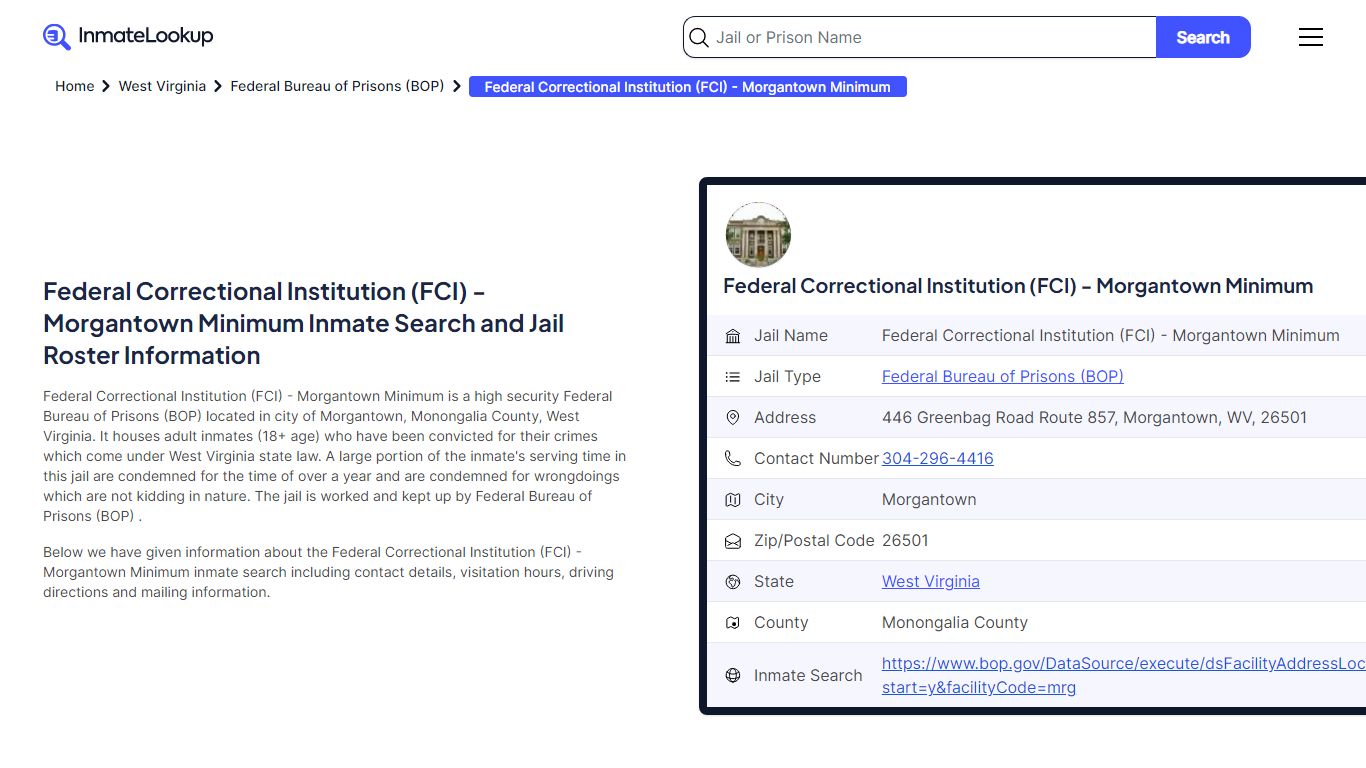This screenshot has width=1366, height=768.
Task: Open the hamburger menu
Action: point(1310,37)
